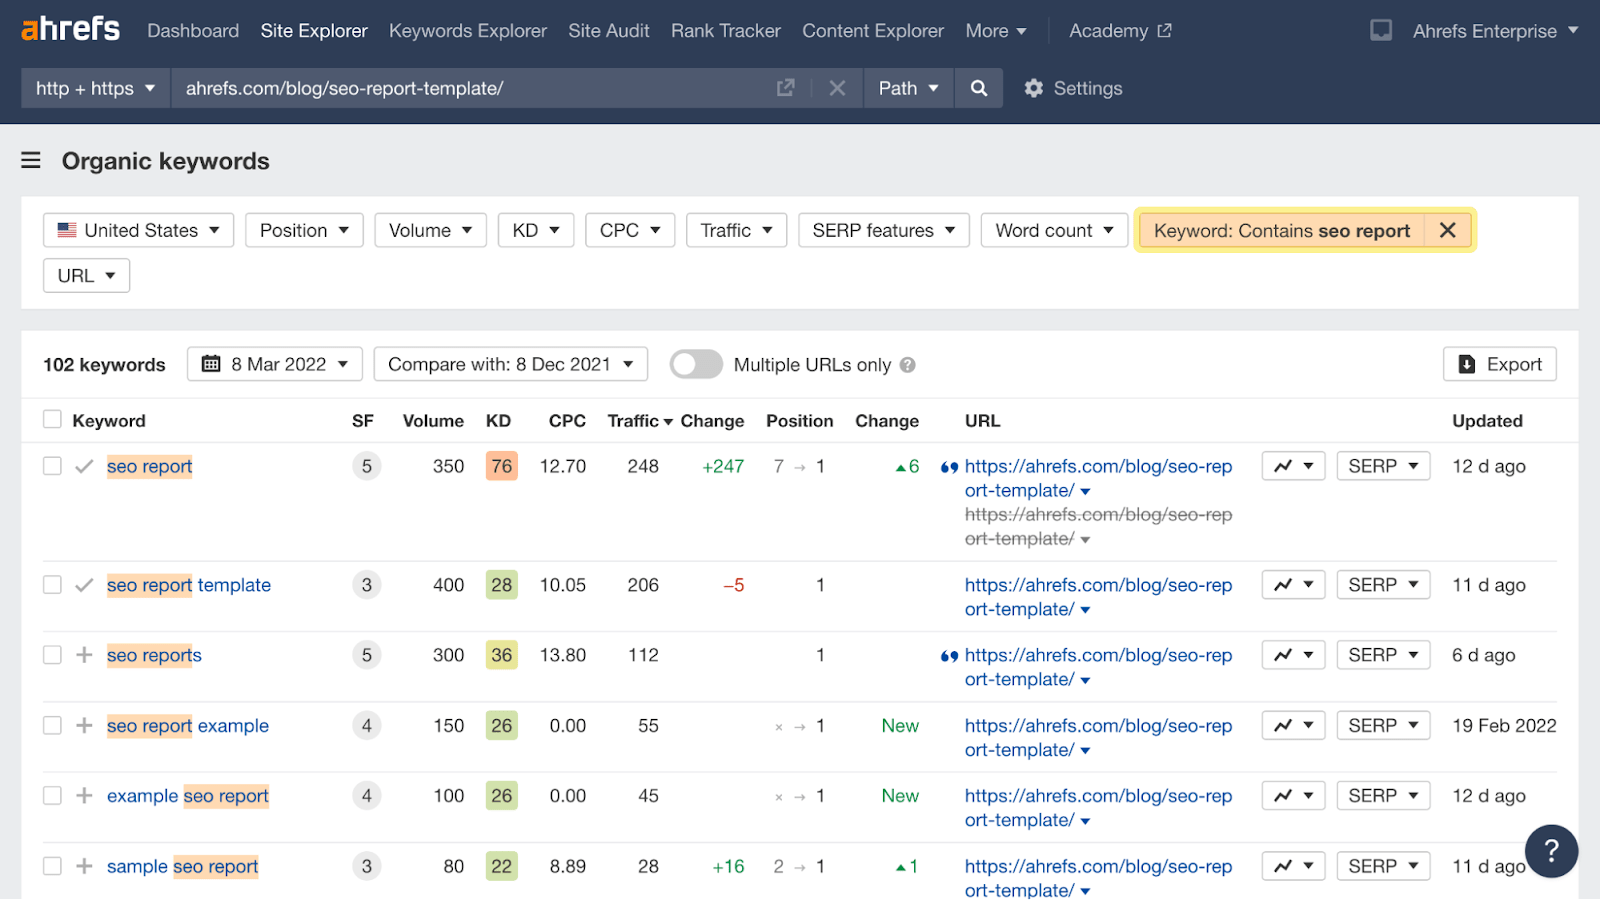Click the search magnifier button
Image resolution: width=1600 pixels, height=900 pixels.
(x=978, y=88)
